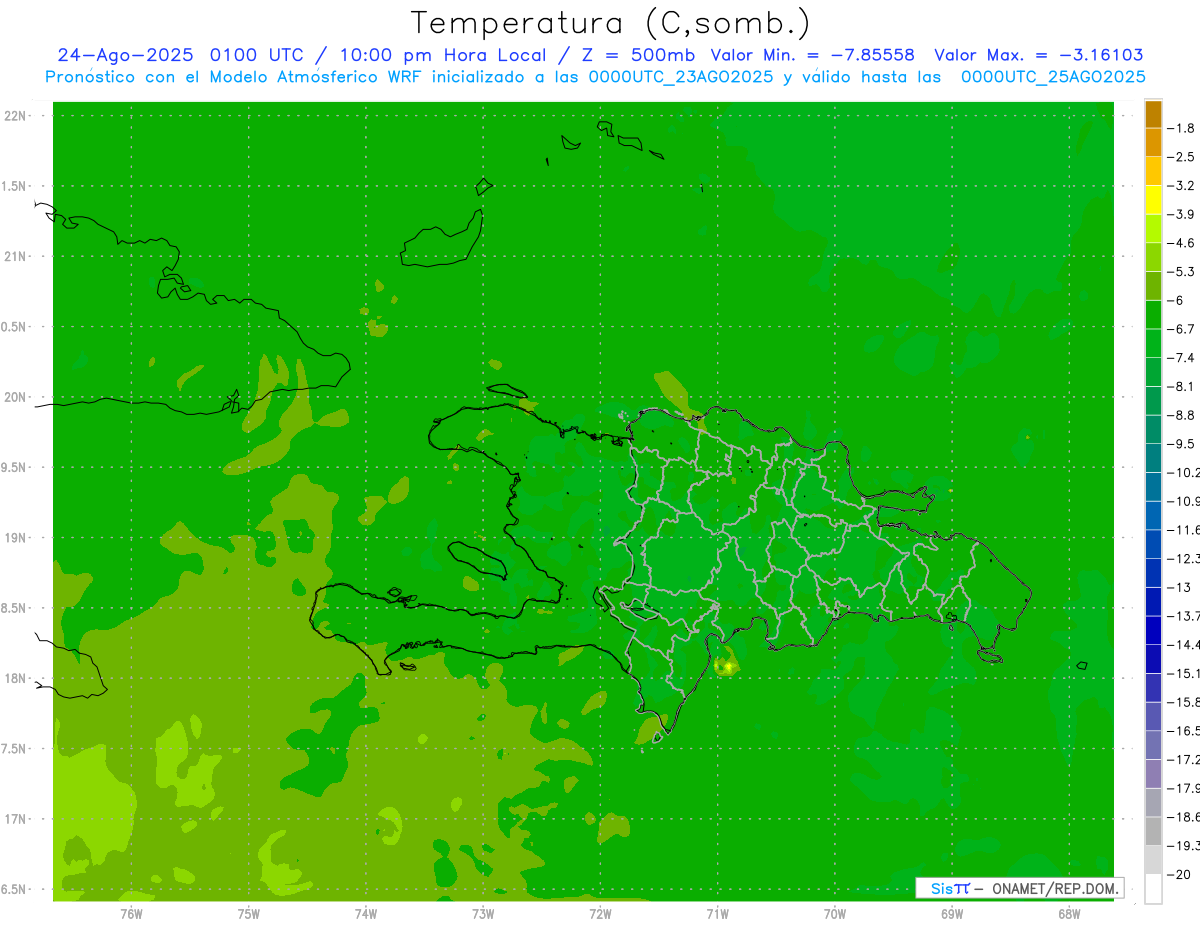Click the "76W" longitude label
The image size is (1200, 927).
[131, 913]
